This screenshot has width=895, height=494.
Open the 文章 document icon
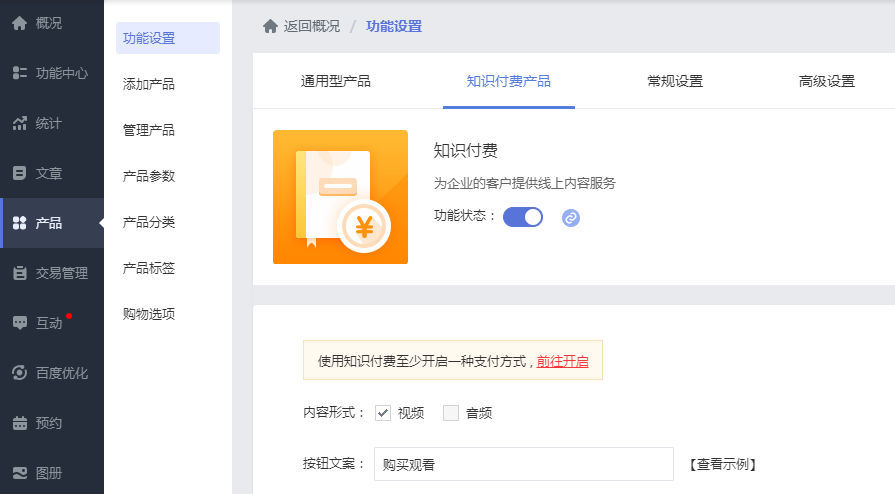19,173
